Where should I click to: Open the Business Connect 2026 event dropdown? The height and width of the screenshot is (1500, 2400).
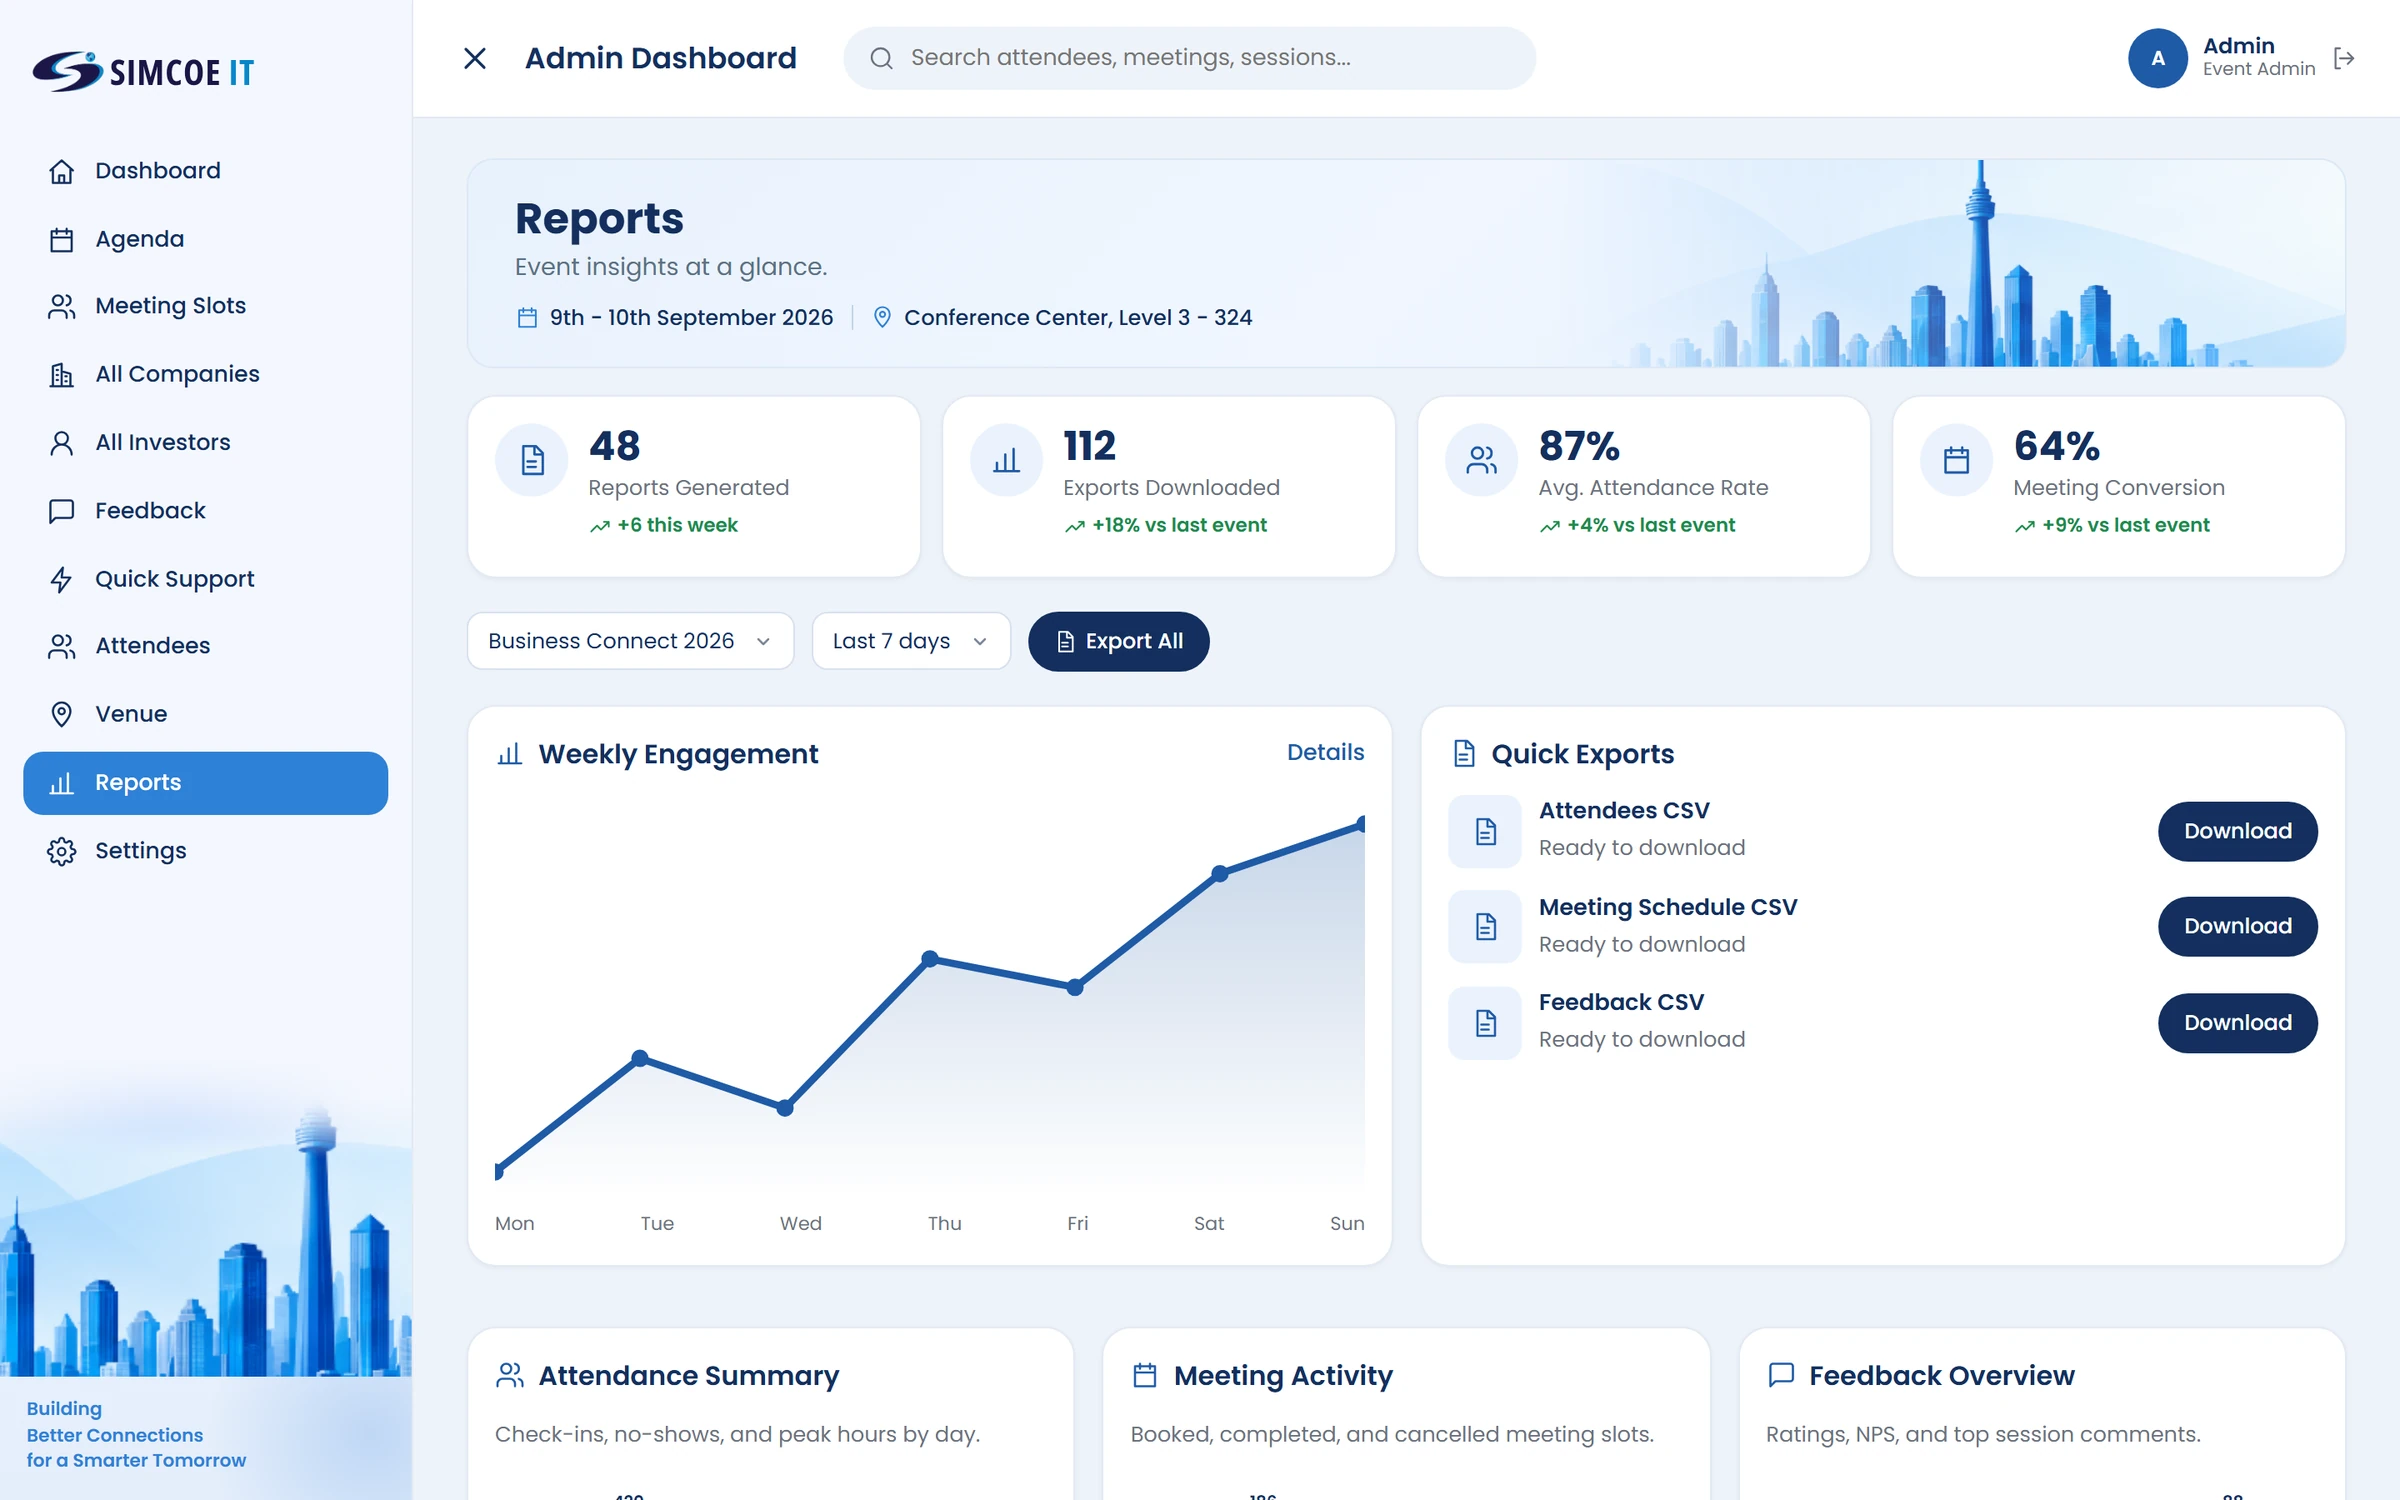pyautogui.click(x=630, y=641)
